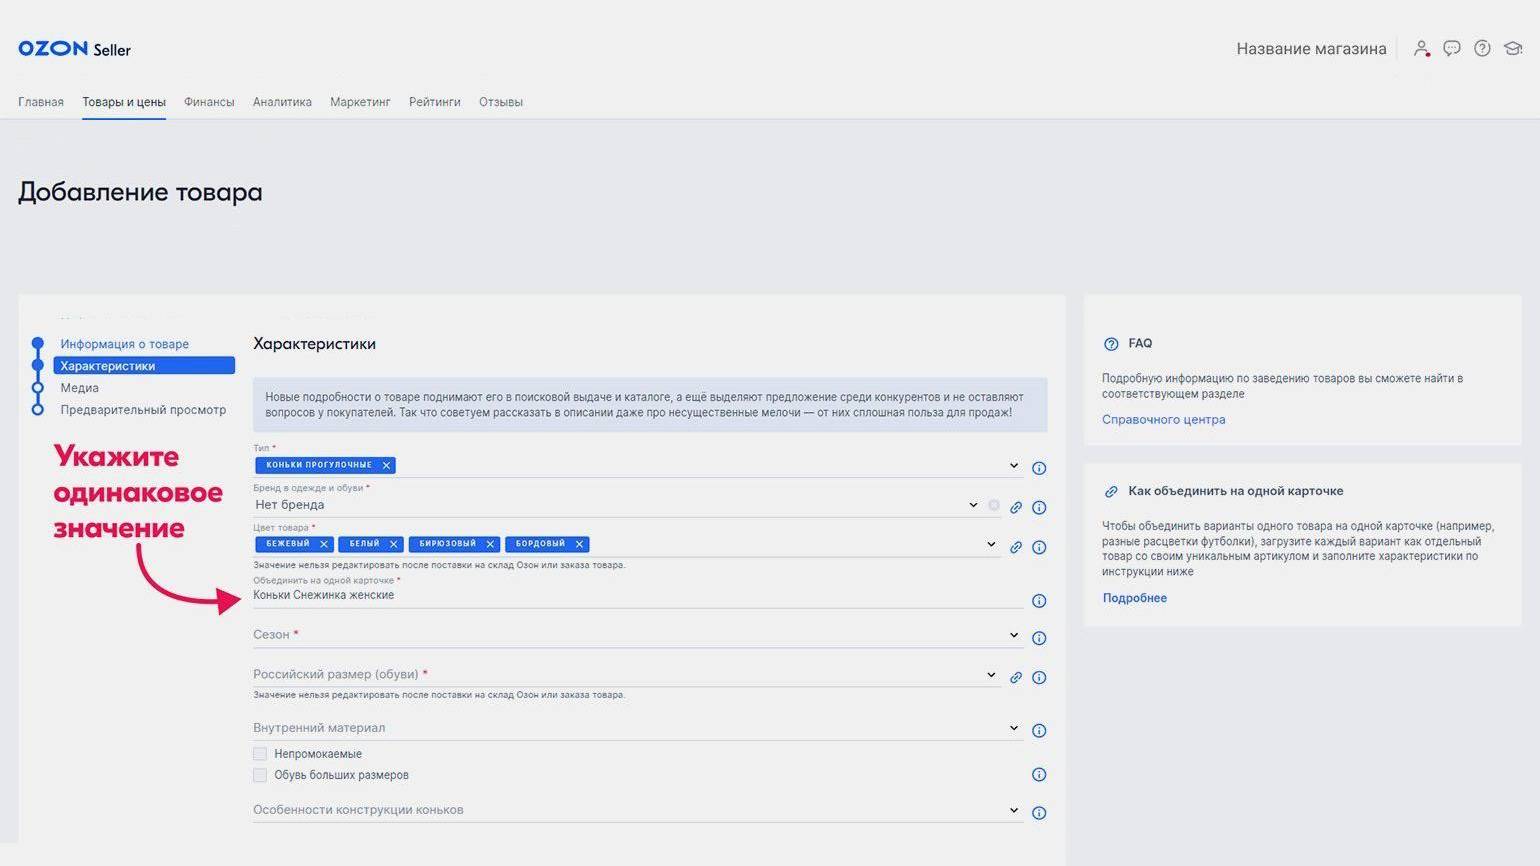Image resolution: width=1540 pixels, height=866 pixels.
Task: Expand the Сезон dropdown
Action: pos(1013,635)
